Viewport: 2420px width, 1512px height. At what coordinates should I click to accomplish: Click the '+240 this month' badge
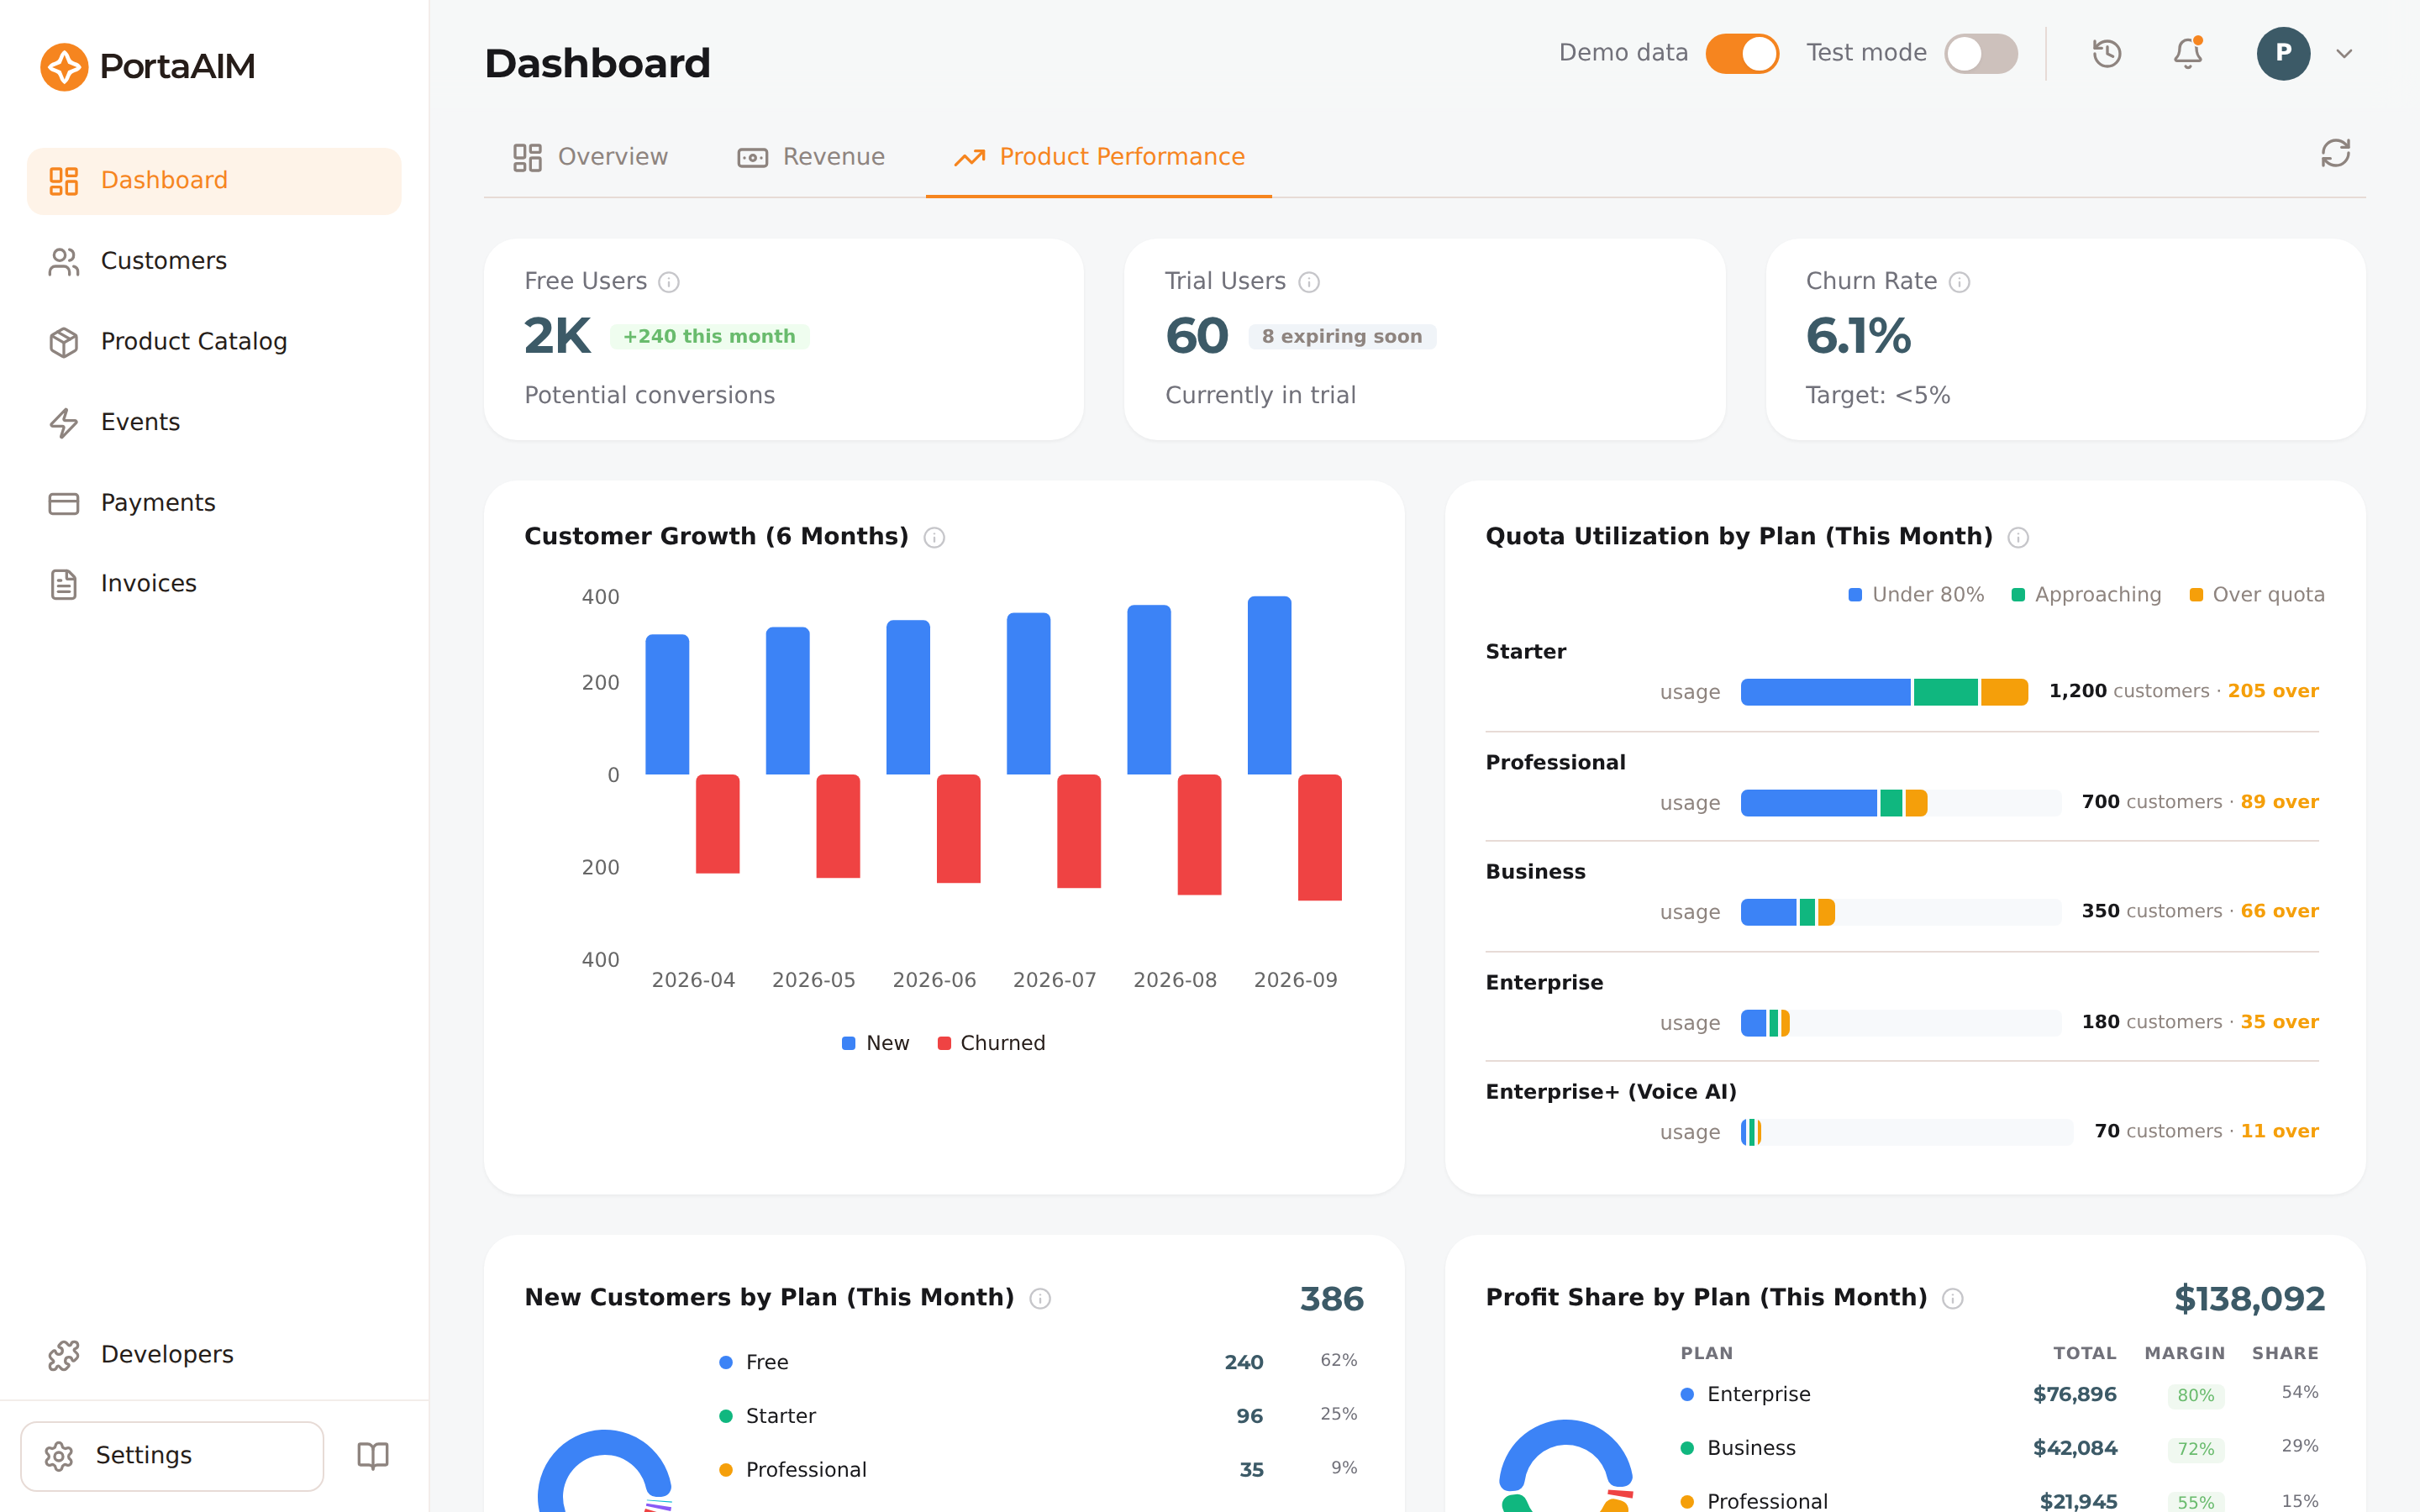tap(709, 337)
